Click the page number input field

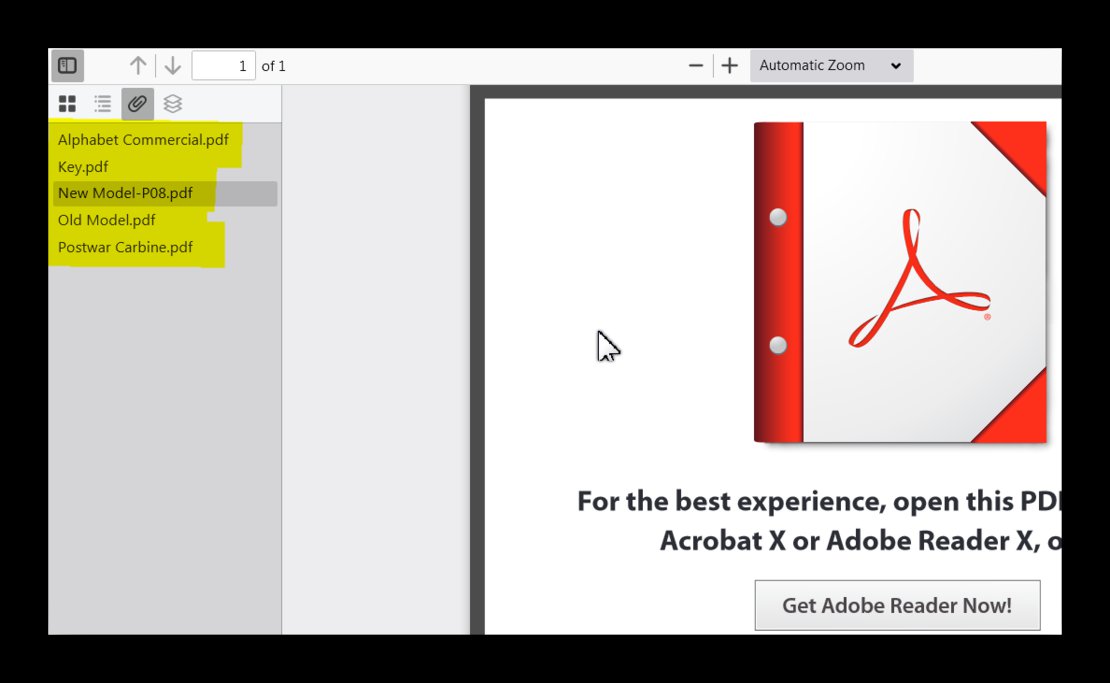[224, 66]
